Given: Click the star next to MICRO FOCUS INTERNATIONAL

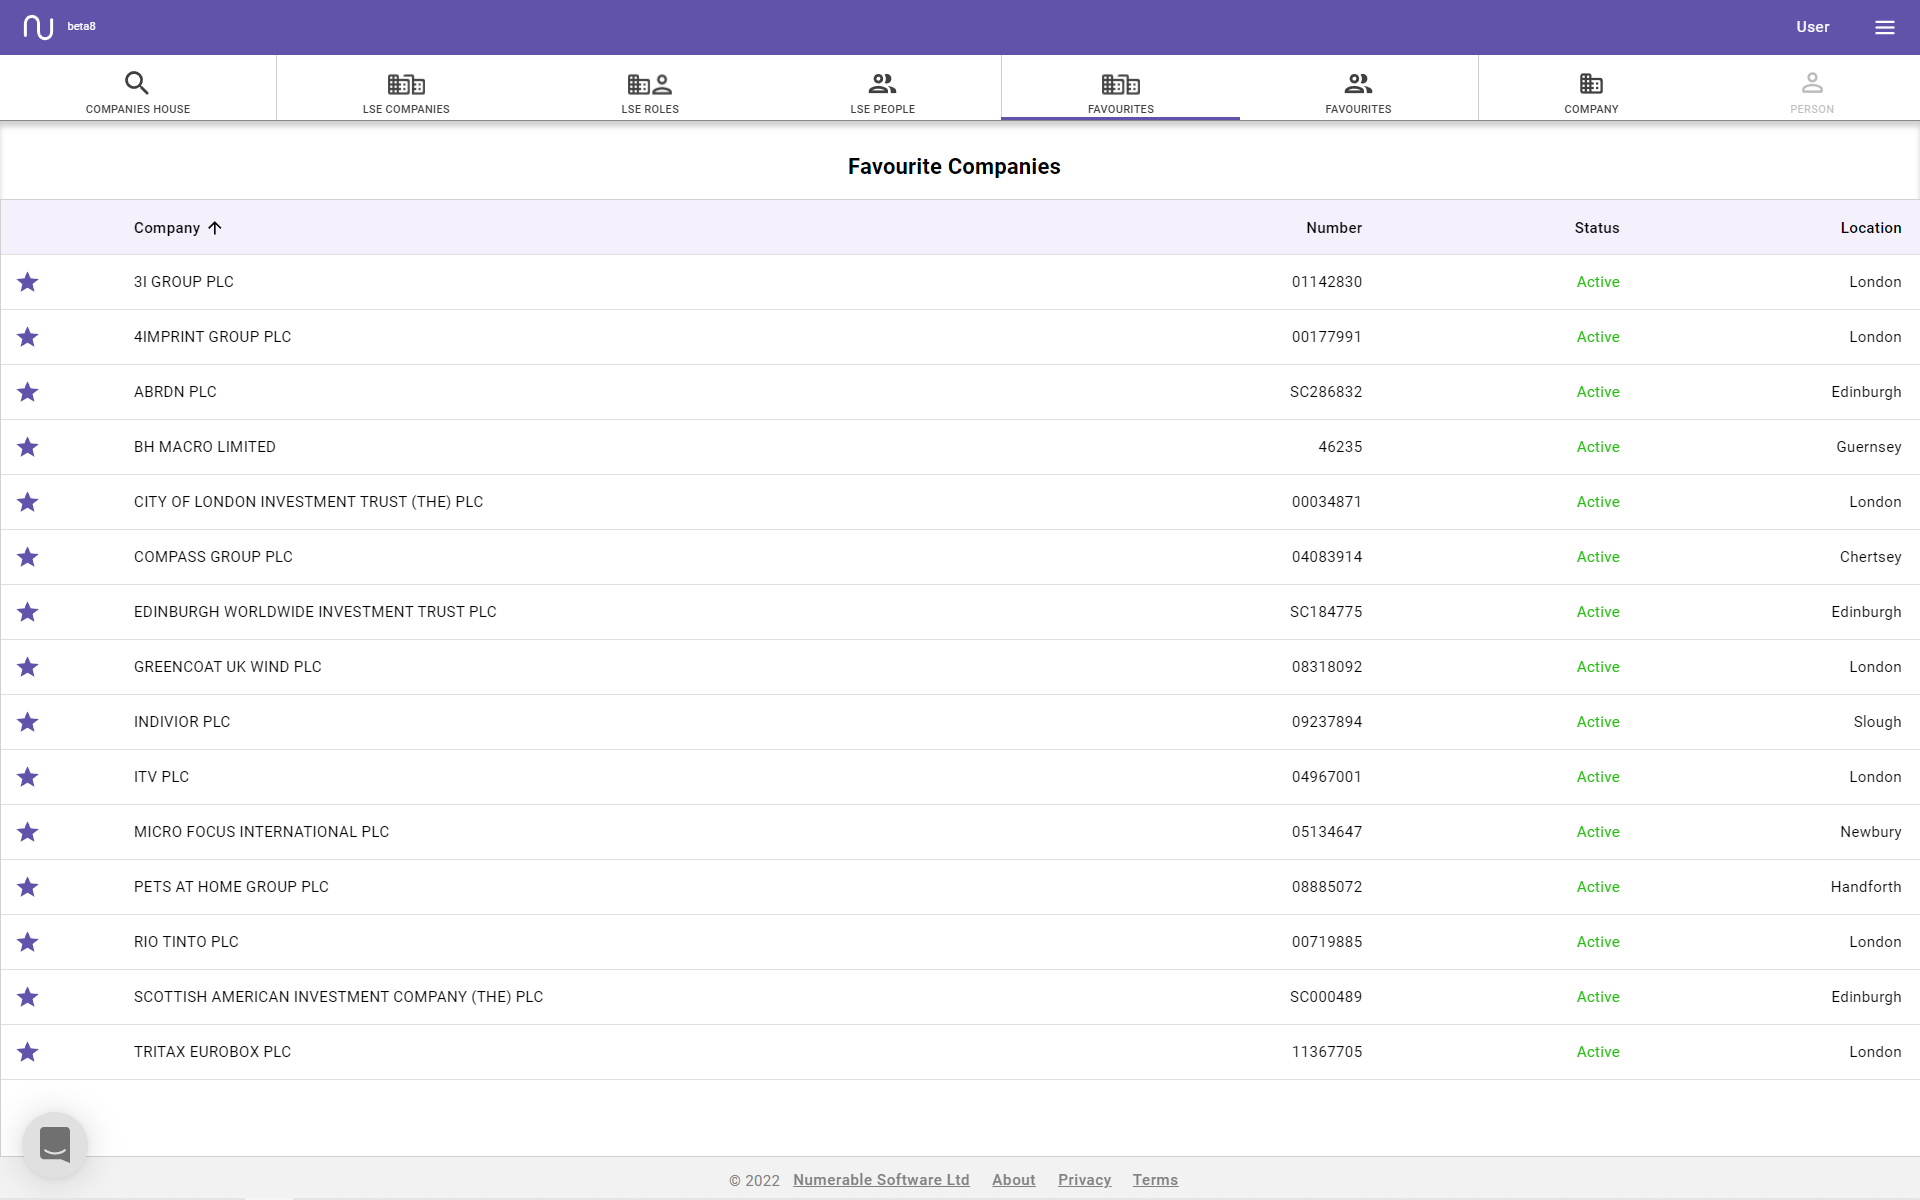Looking at the screenshot, I should click(28, 832).
